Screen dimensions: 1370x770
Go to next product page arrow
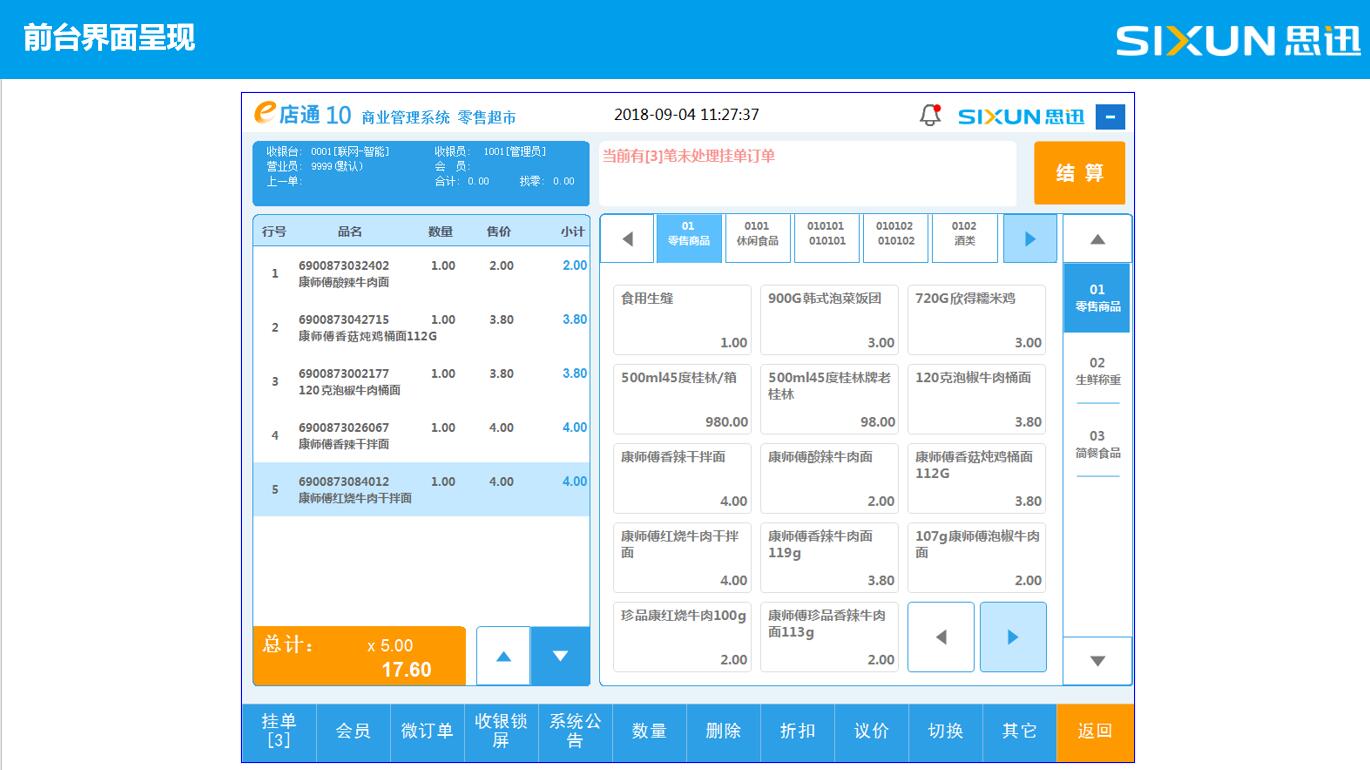point(1013,637)
